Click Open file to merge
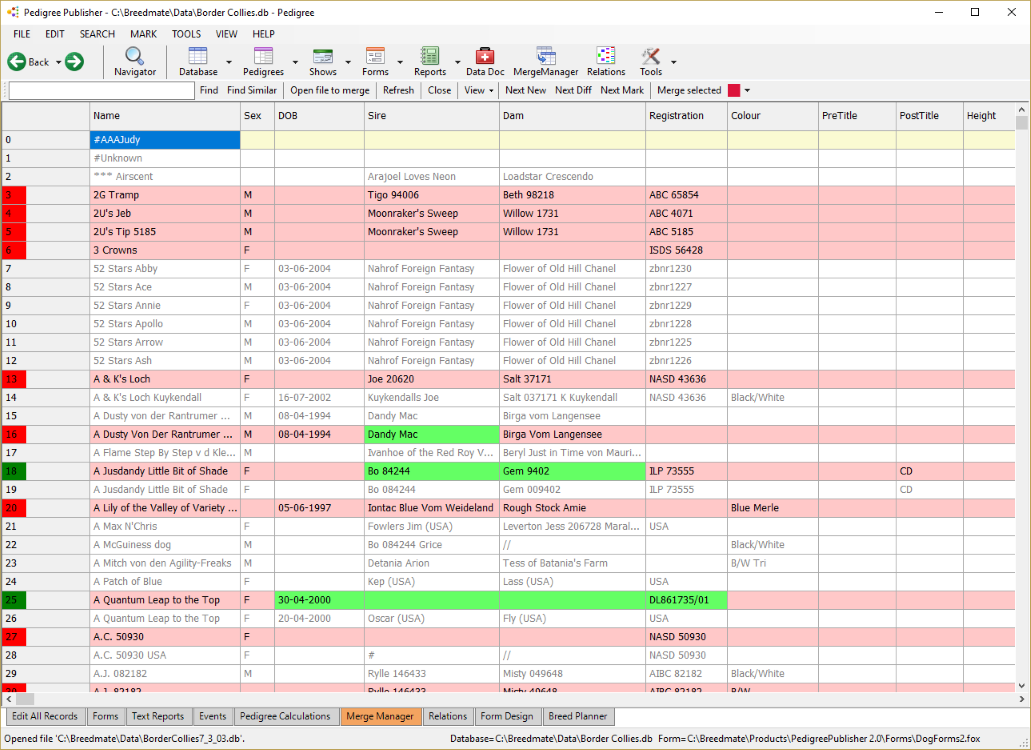The height and width of the screenshot is (750, 1031). click(329, 90)
